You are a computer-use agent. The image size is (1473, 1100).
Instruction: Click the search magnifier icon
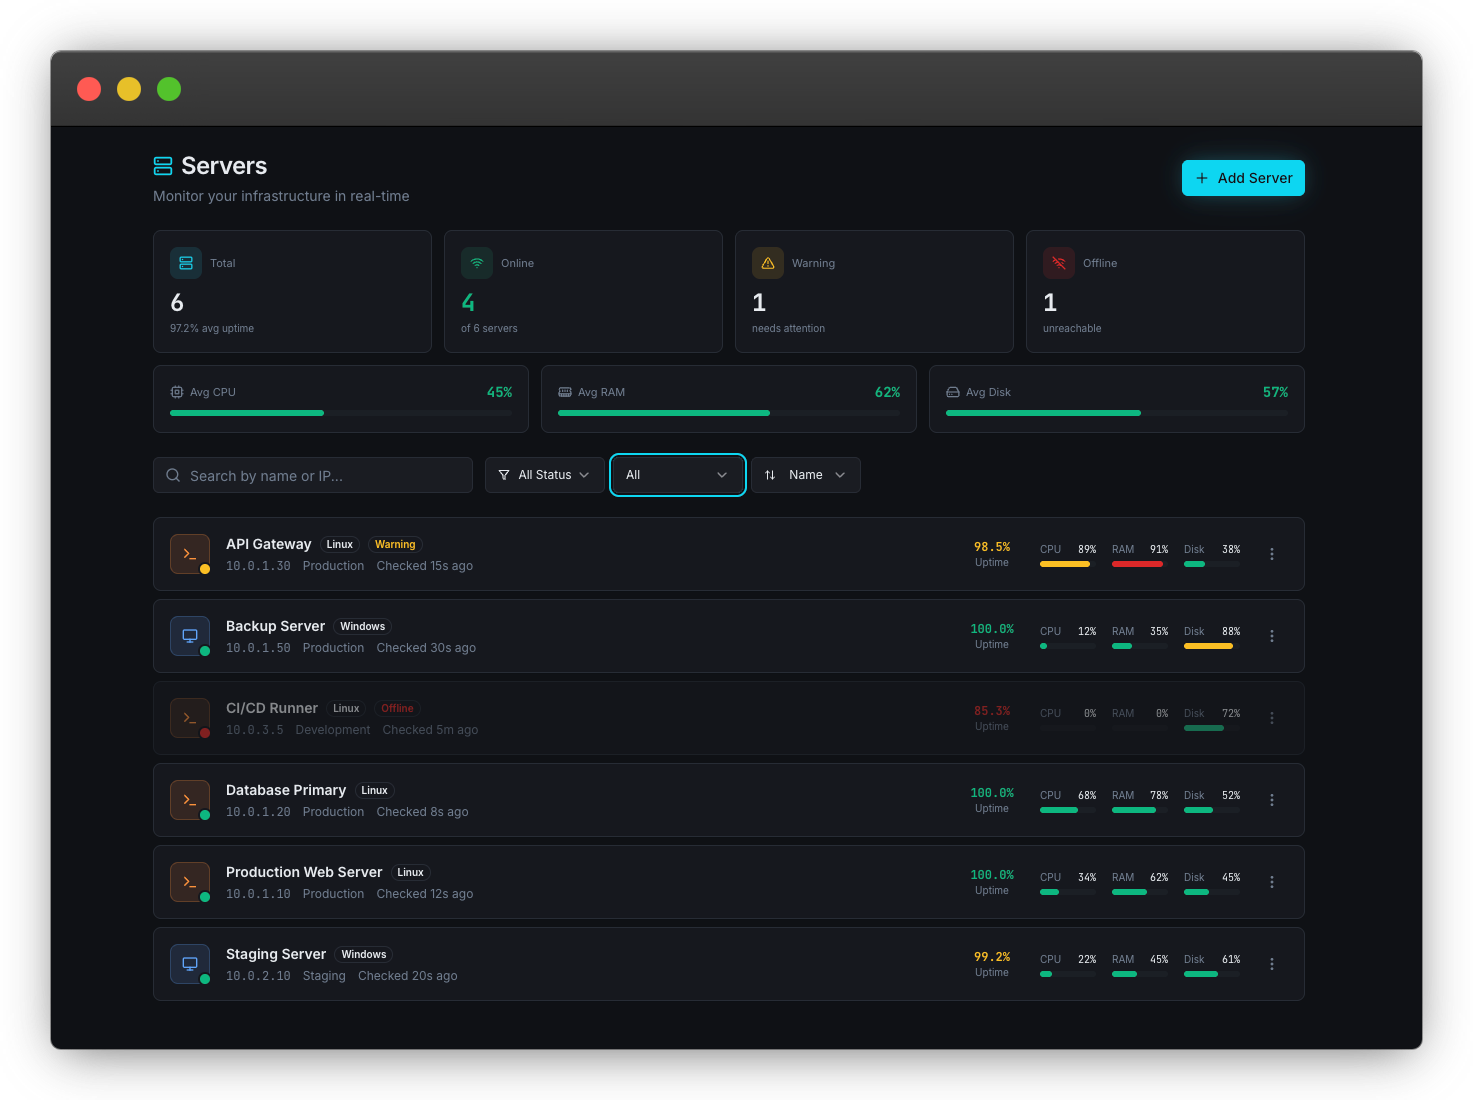[x=173, y=475]
